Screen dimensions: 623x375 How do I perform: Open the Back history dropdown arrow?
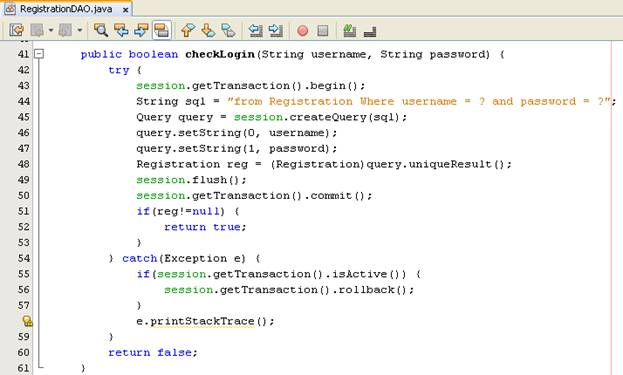click(51, 30)
